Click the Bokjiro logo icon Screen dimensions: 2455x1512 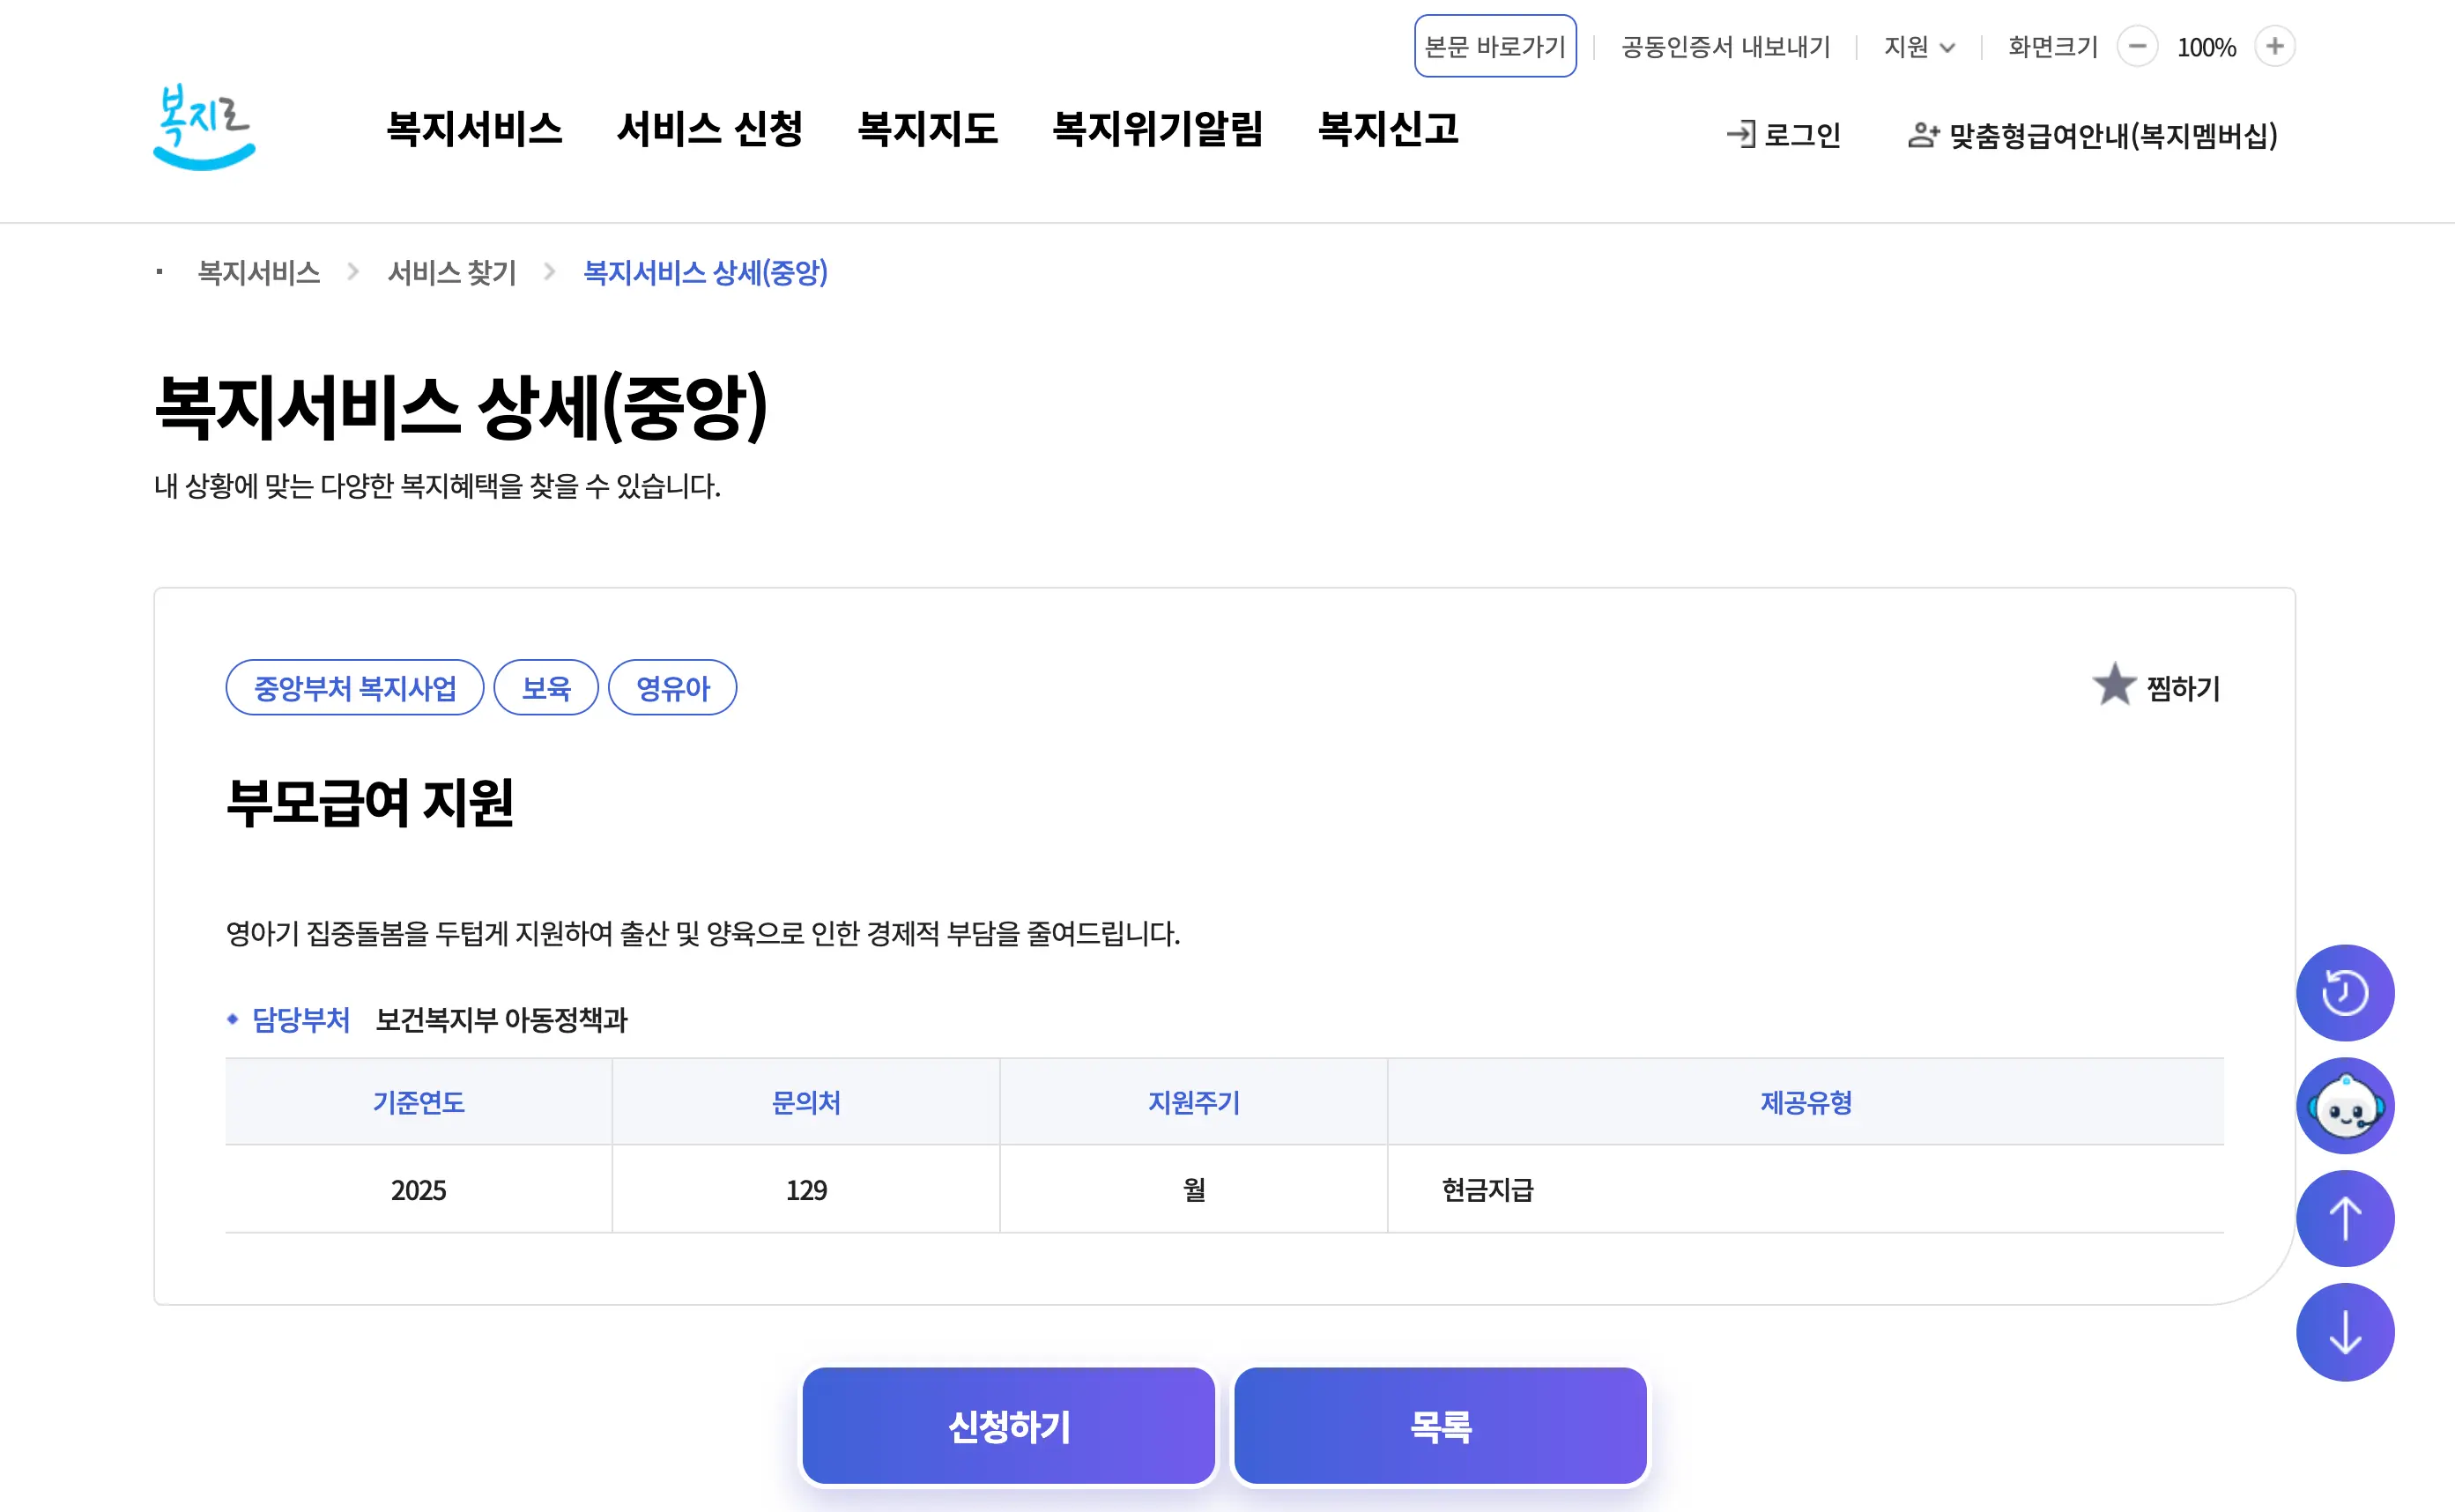click(x=205, y=127)
